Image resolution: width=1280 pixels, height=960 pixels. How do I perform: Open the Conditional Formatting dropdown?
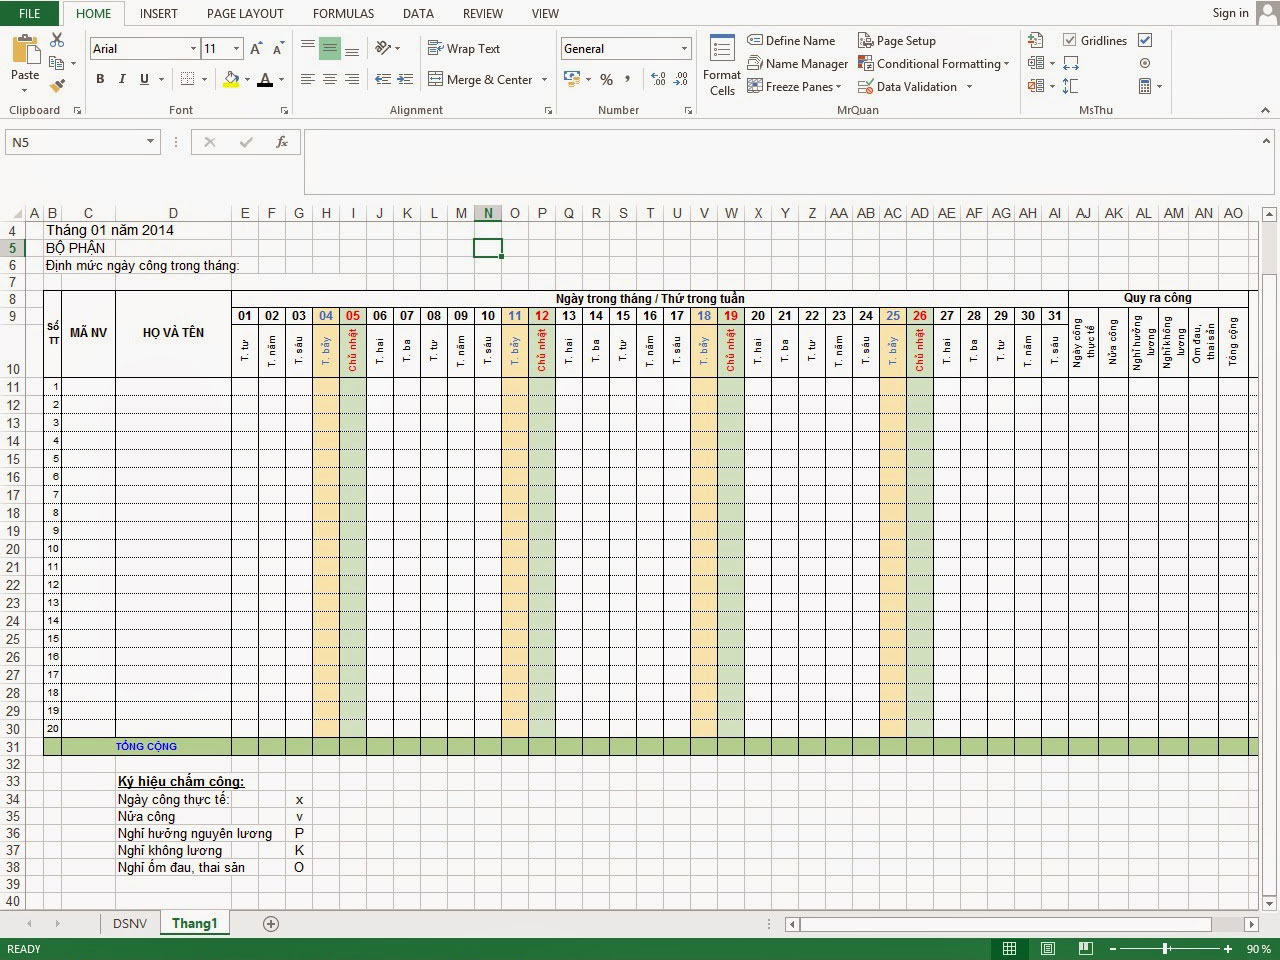coord(934,63)
